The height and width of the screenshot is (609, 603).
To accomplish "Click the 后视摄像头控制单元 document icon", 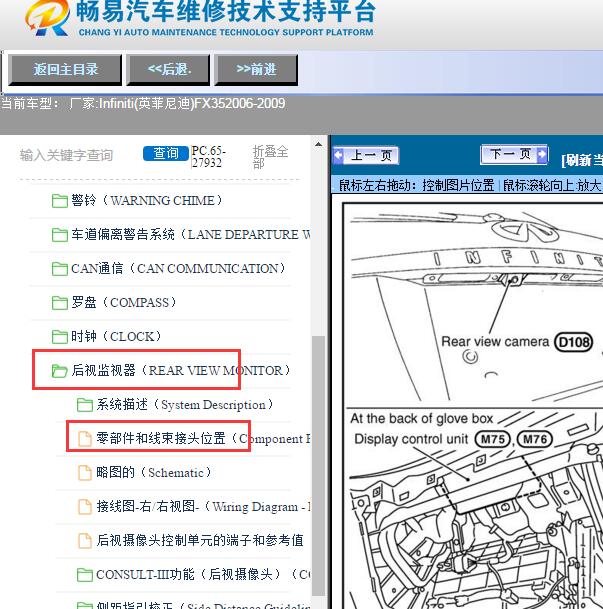I will [x=85, y=541].
